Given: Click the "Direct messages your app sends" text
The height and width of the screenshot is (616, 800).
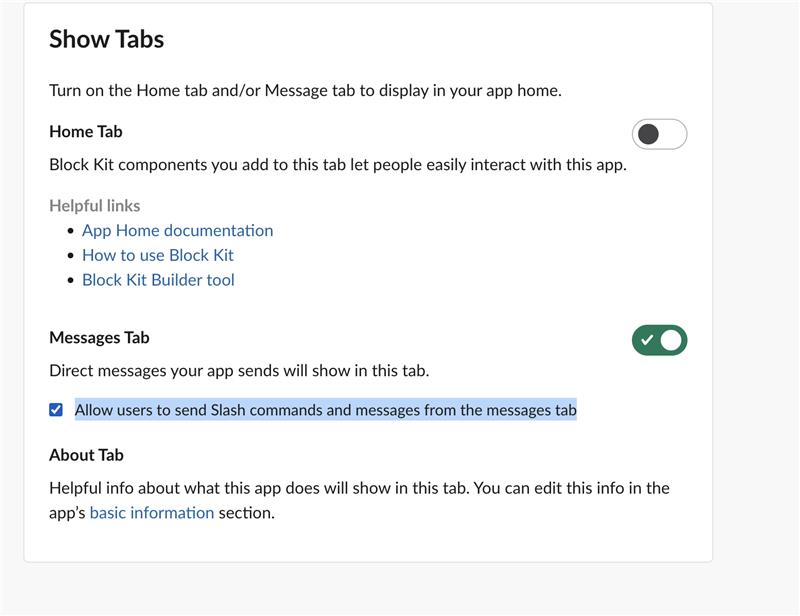Looking at the screenshot, I should [x=240, y=368].
